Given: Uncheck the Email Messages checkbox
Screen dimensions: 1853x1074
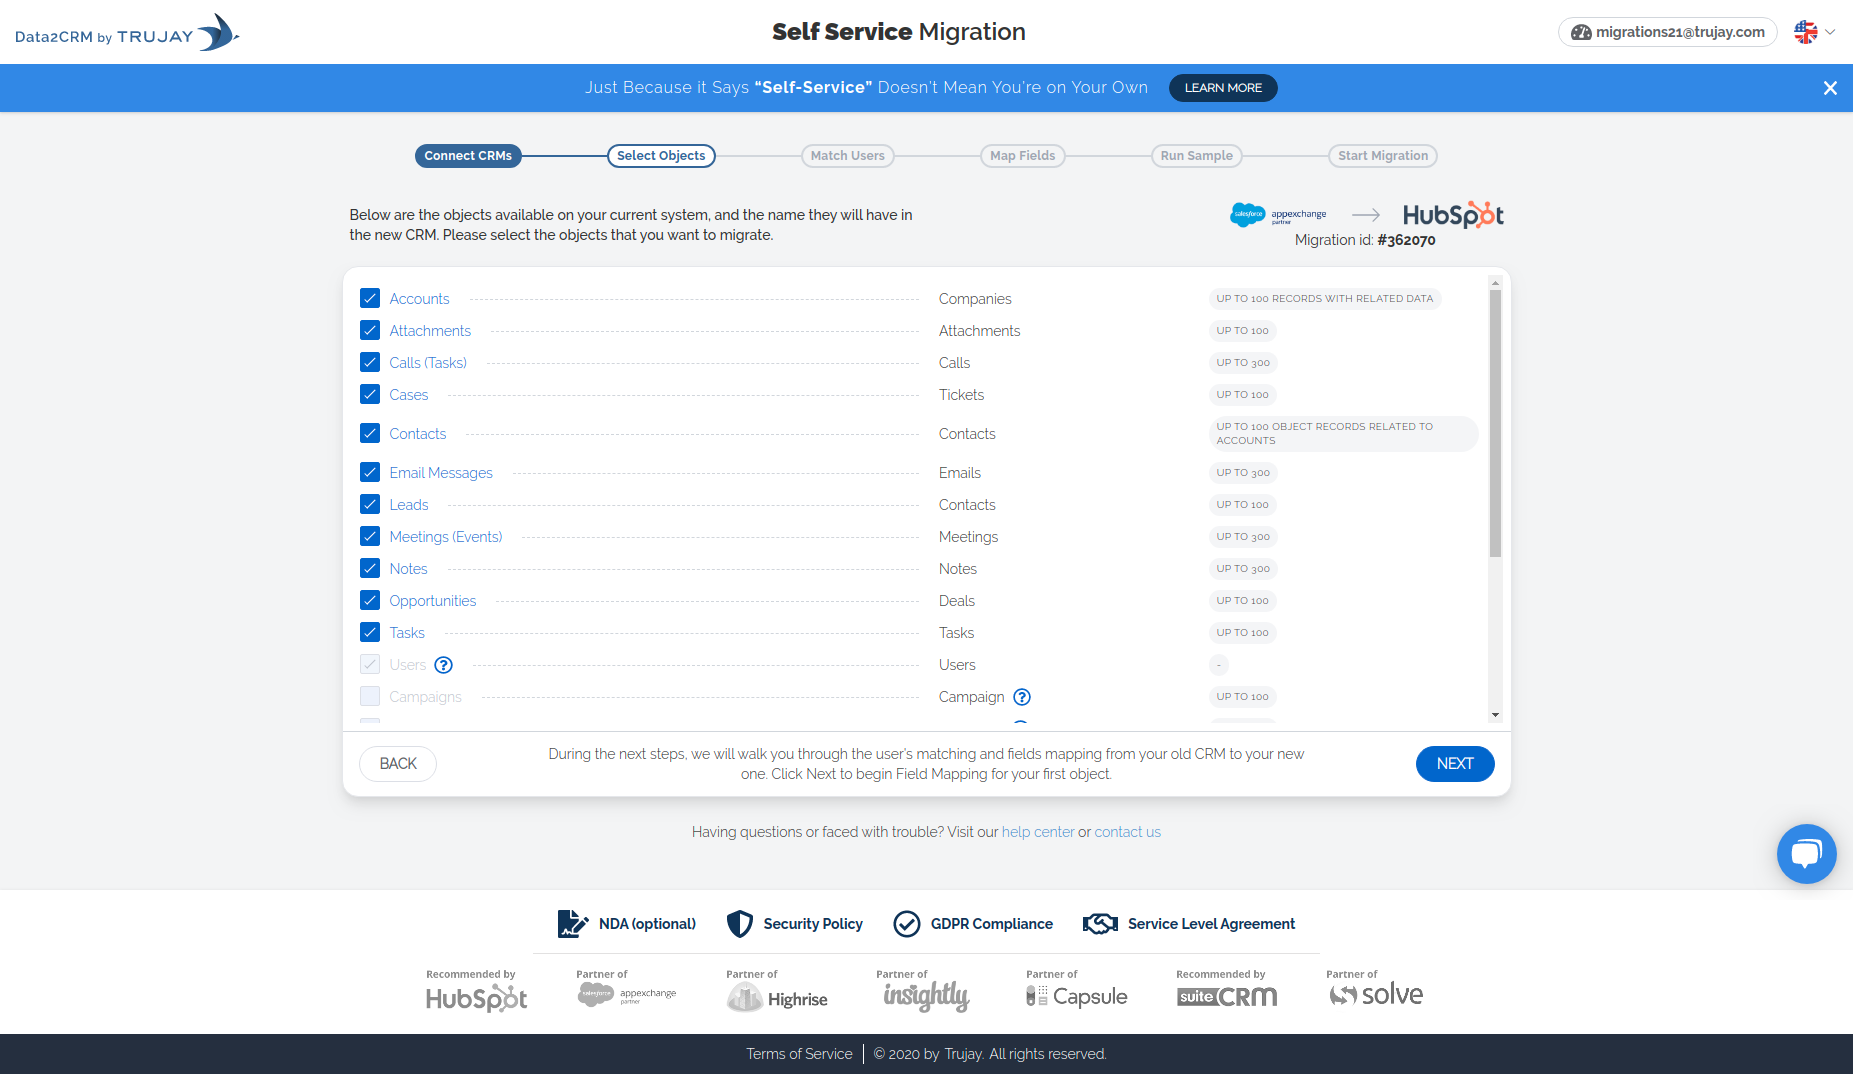Looking at the screenshot, I should pyautogui.click(x=370, y=472).
